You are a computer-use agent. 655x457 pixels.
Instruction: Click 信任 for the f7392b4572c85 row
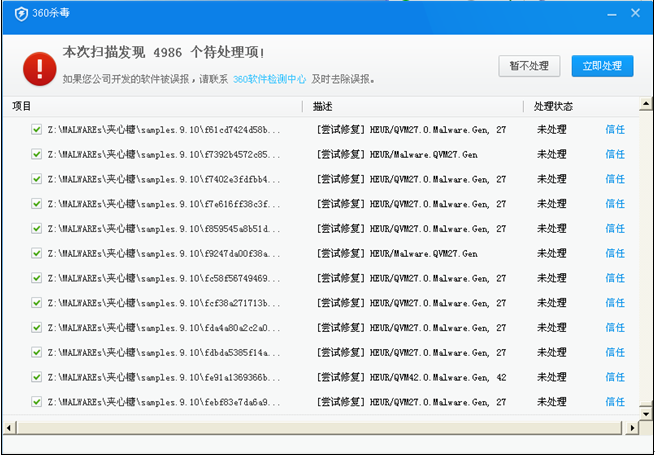pos(615,154)
